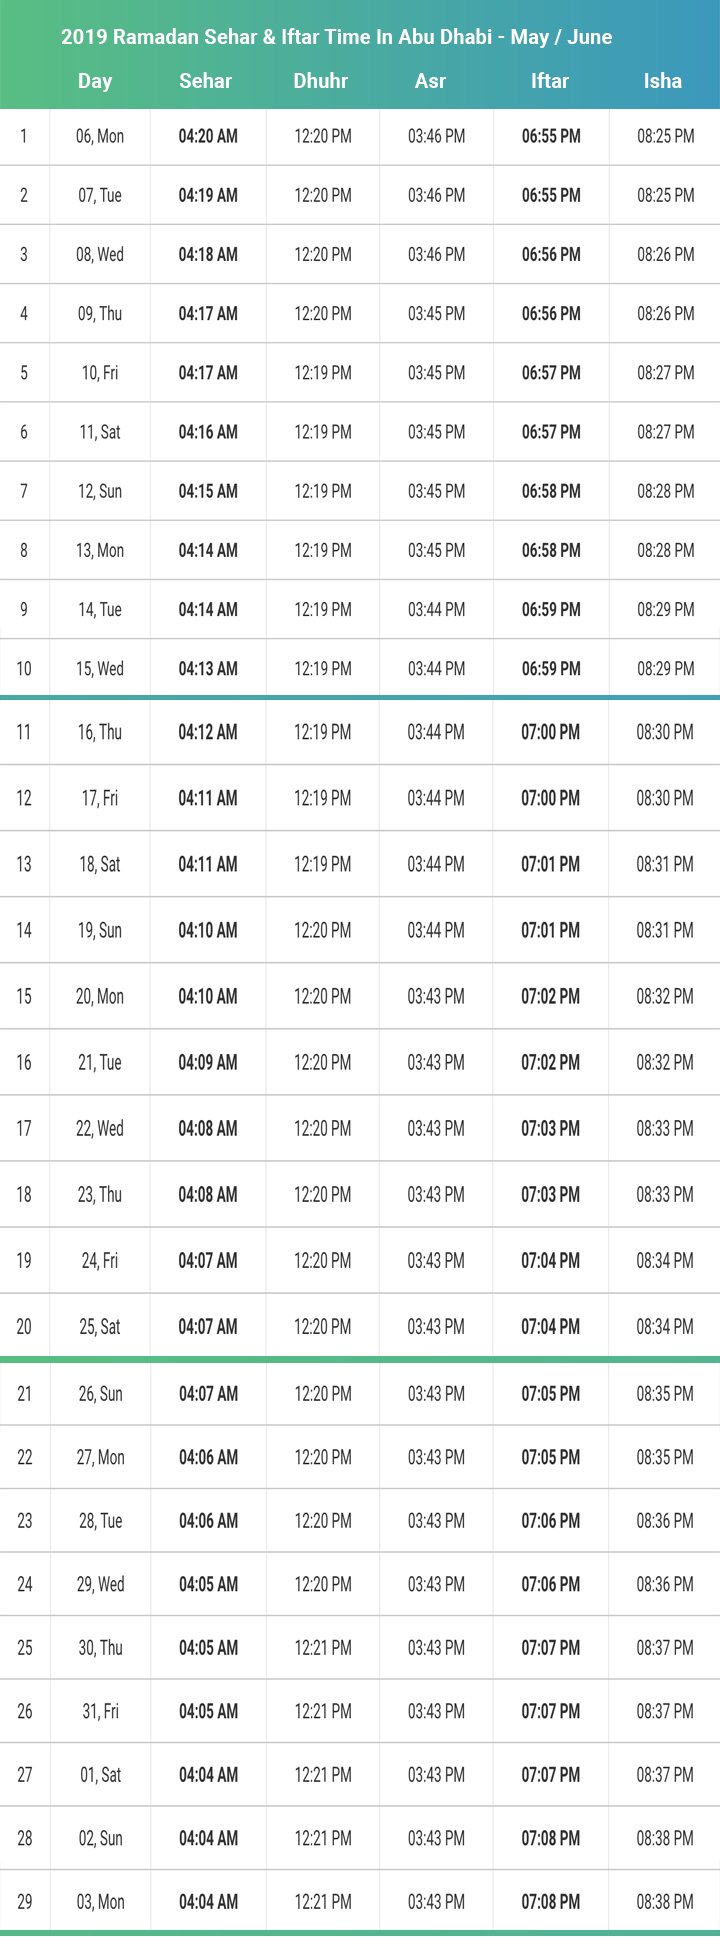Click Iftar time 07:00 PM on 16, Thu
The height and width of the screenshot is (1937, 720).
pyautogui.click(x=550, y=733)
